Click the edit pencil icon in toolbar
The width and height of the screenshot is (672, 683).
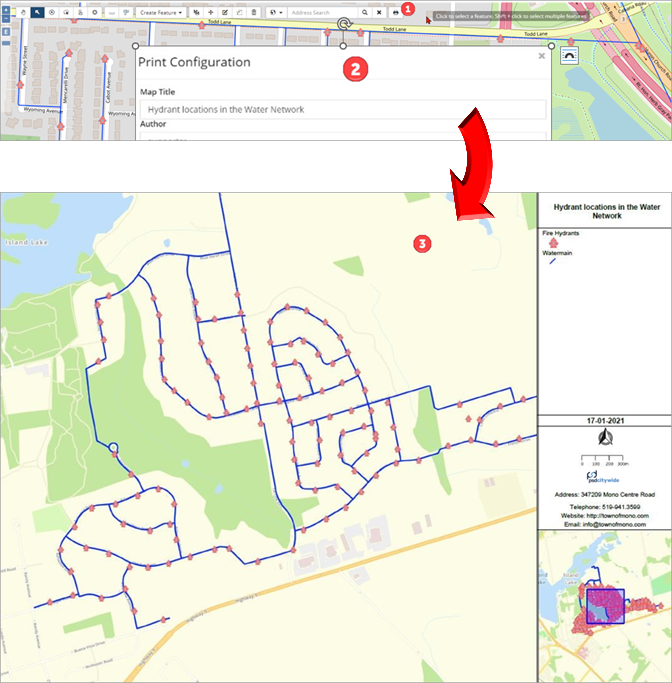pos(225,13)
